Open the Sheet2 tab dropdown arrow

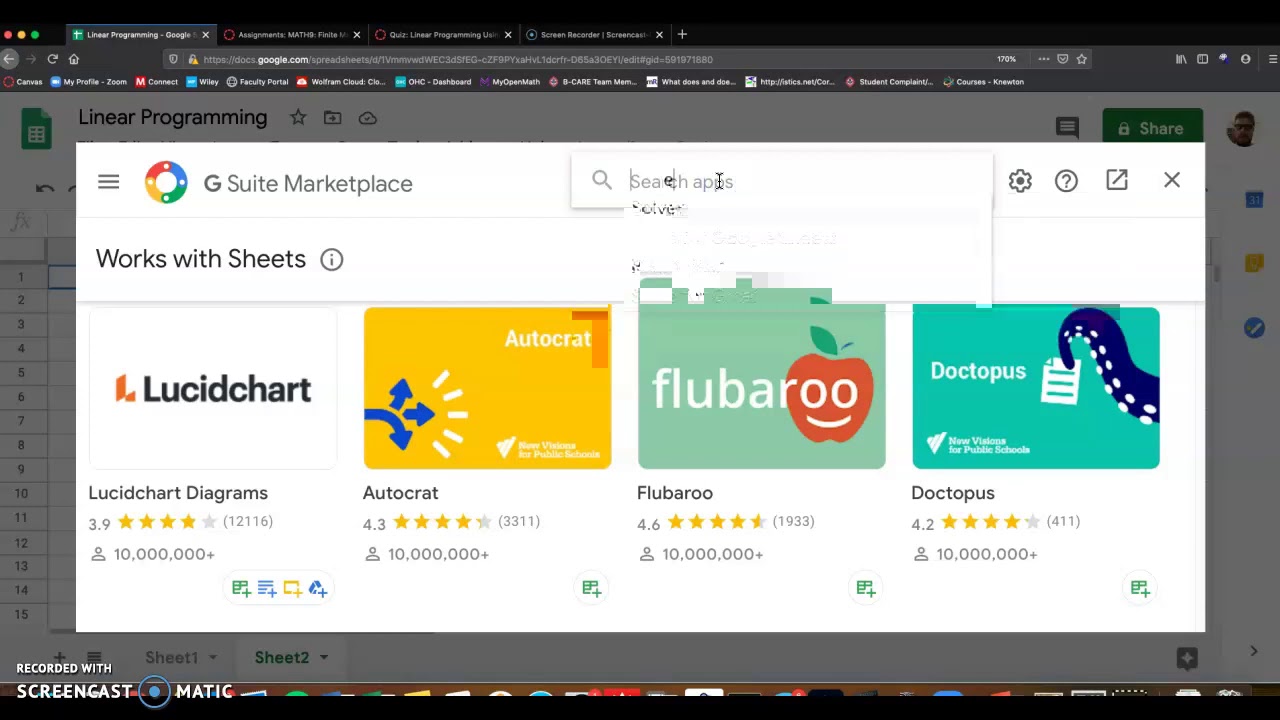tap(323, 657)
